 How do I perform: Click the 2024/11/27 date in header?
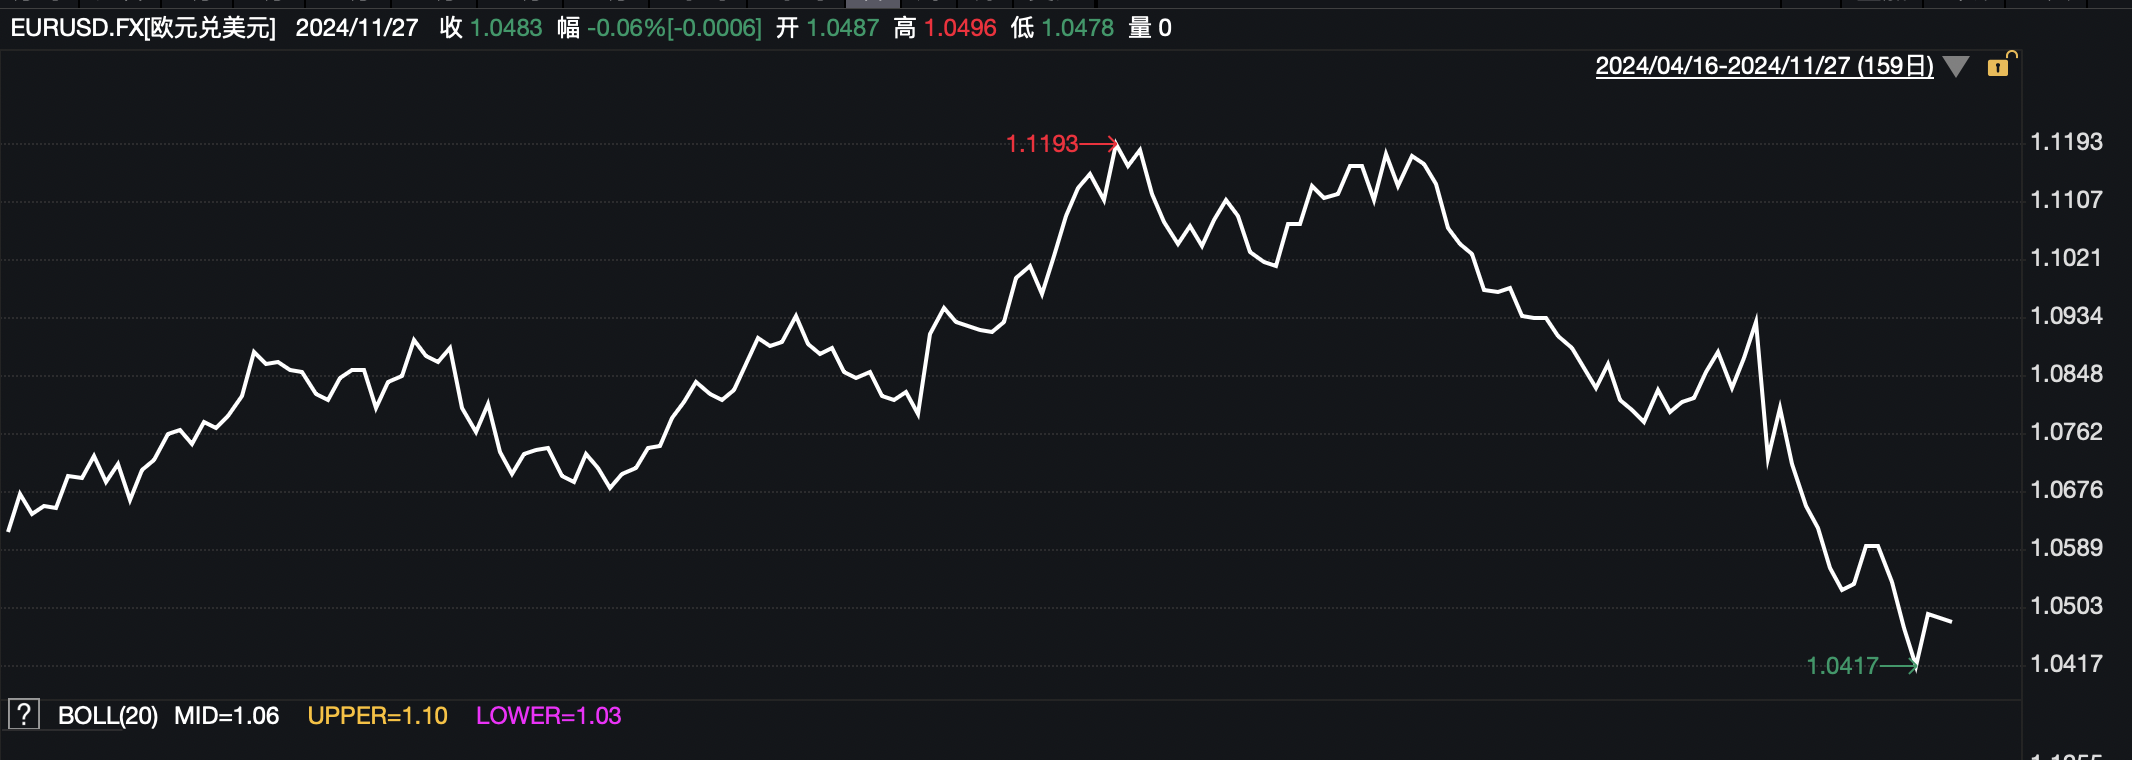(357, 28)
